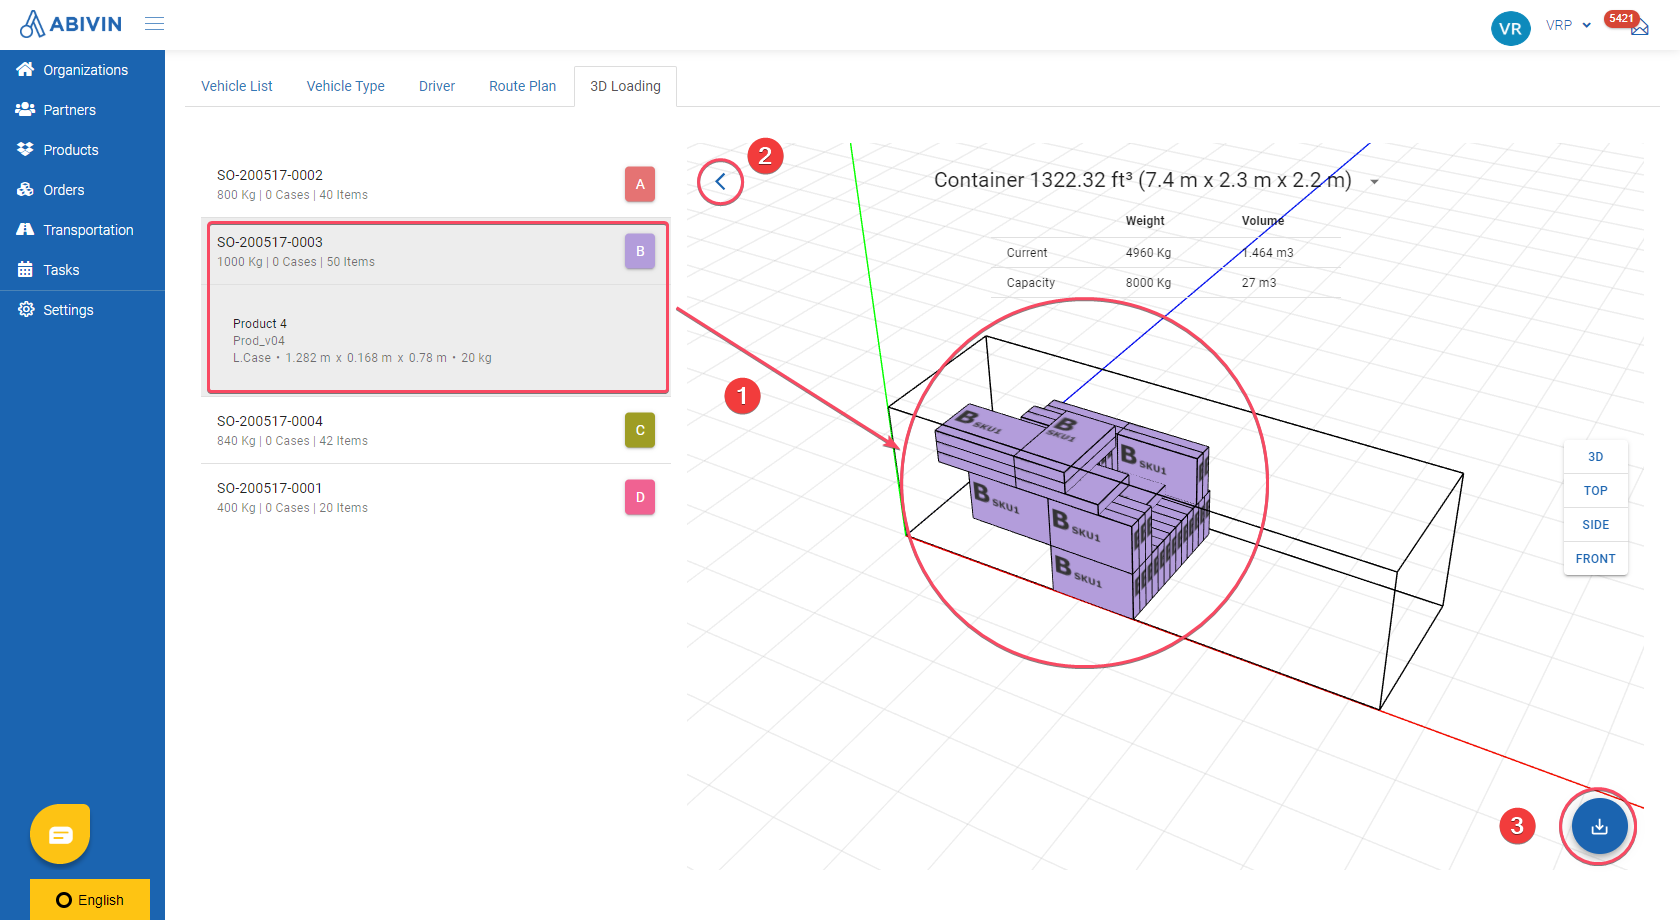Click the download loading plan button
Image resolution: width=1680 pixels, height=920 pixels.
[x=1599, y=826]
